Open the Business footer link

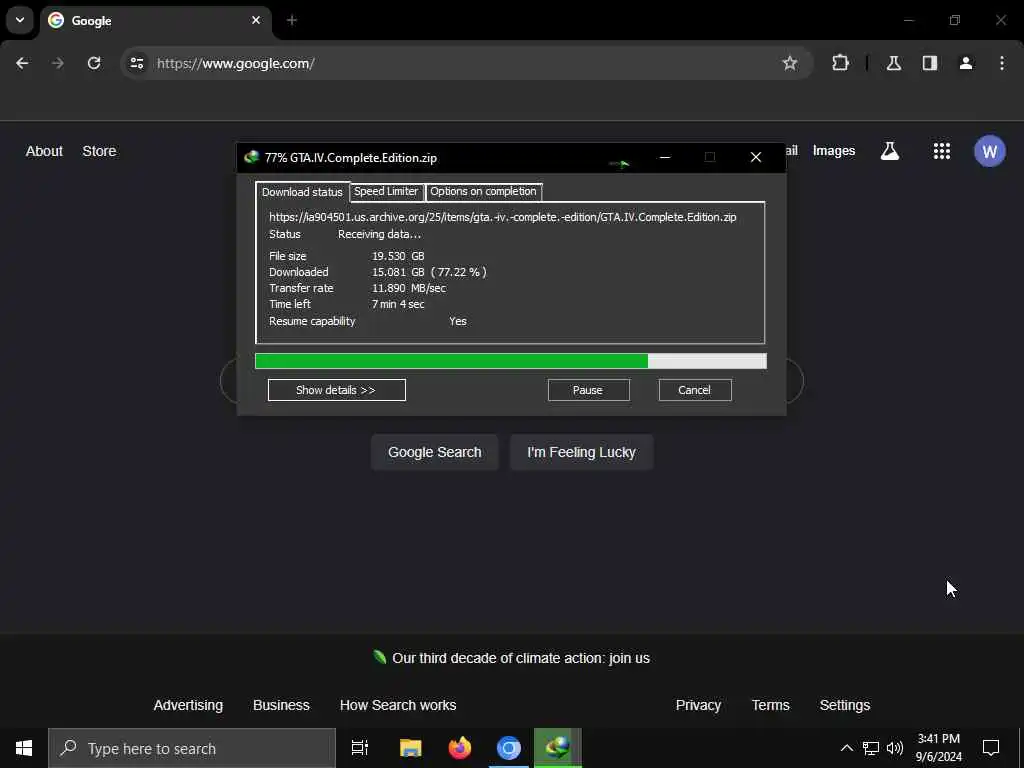281,705
